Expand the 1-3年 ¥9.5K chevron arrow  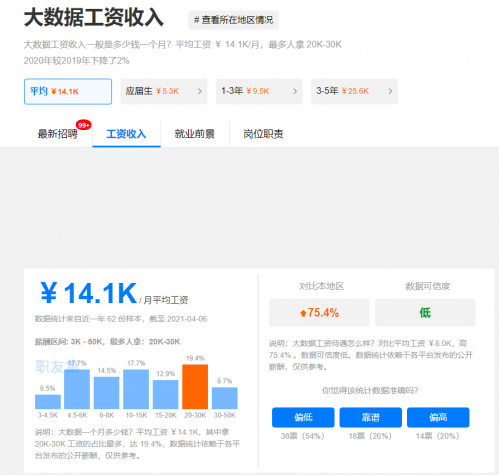(x=295, y=91)
